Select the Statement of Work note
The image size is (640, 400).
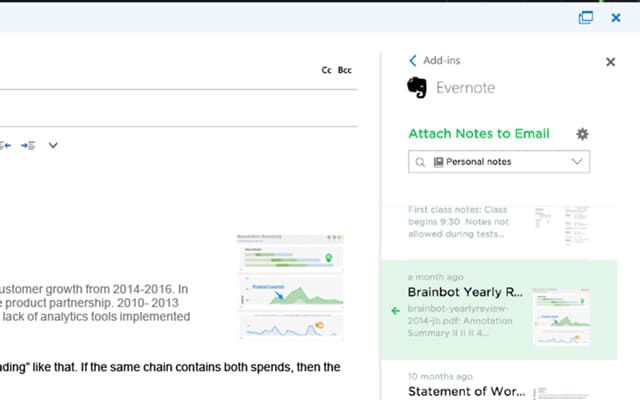[499, 384]
